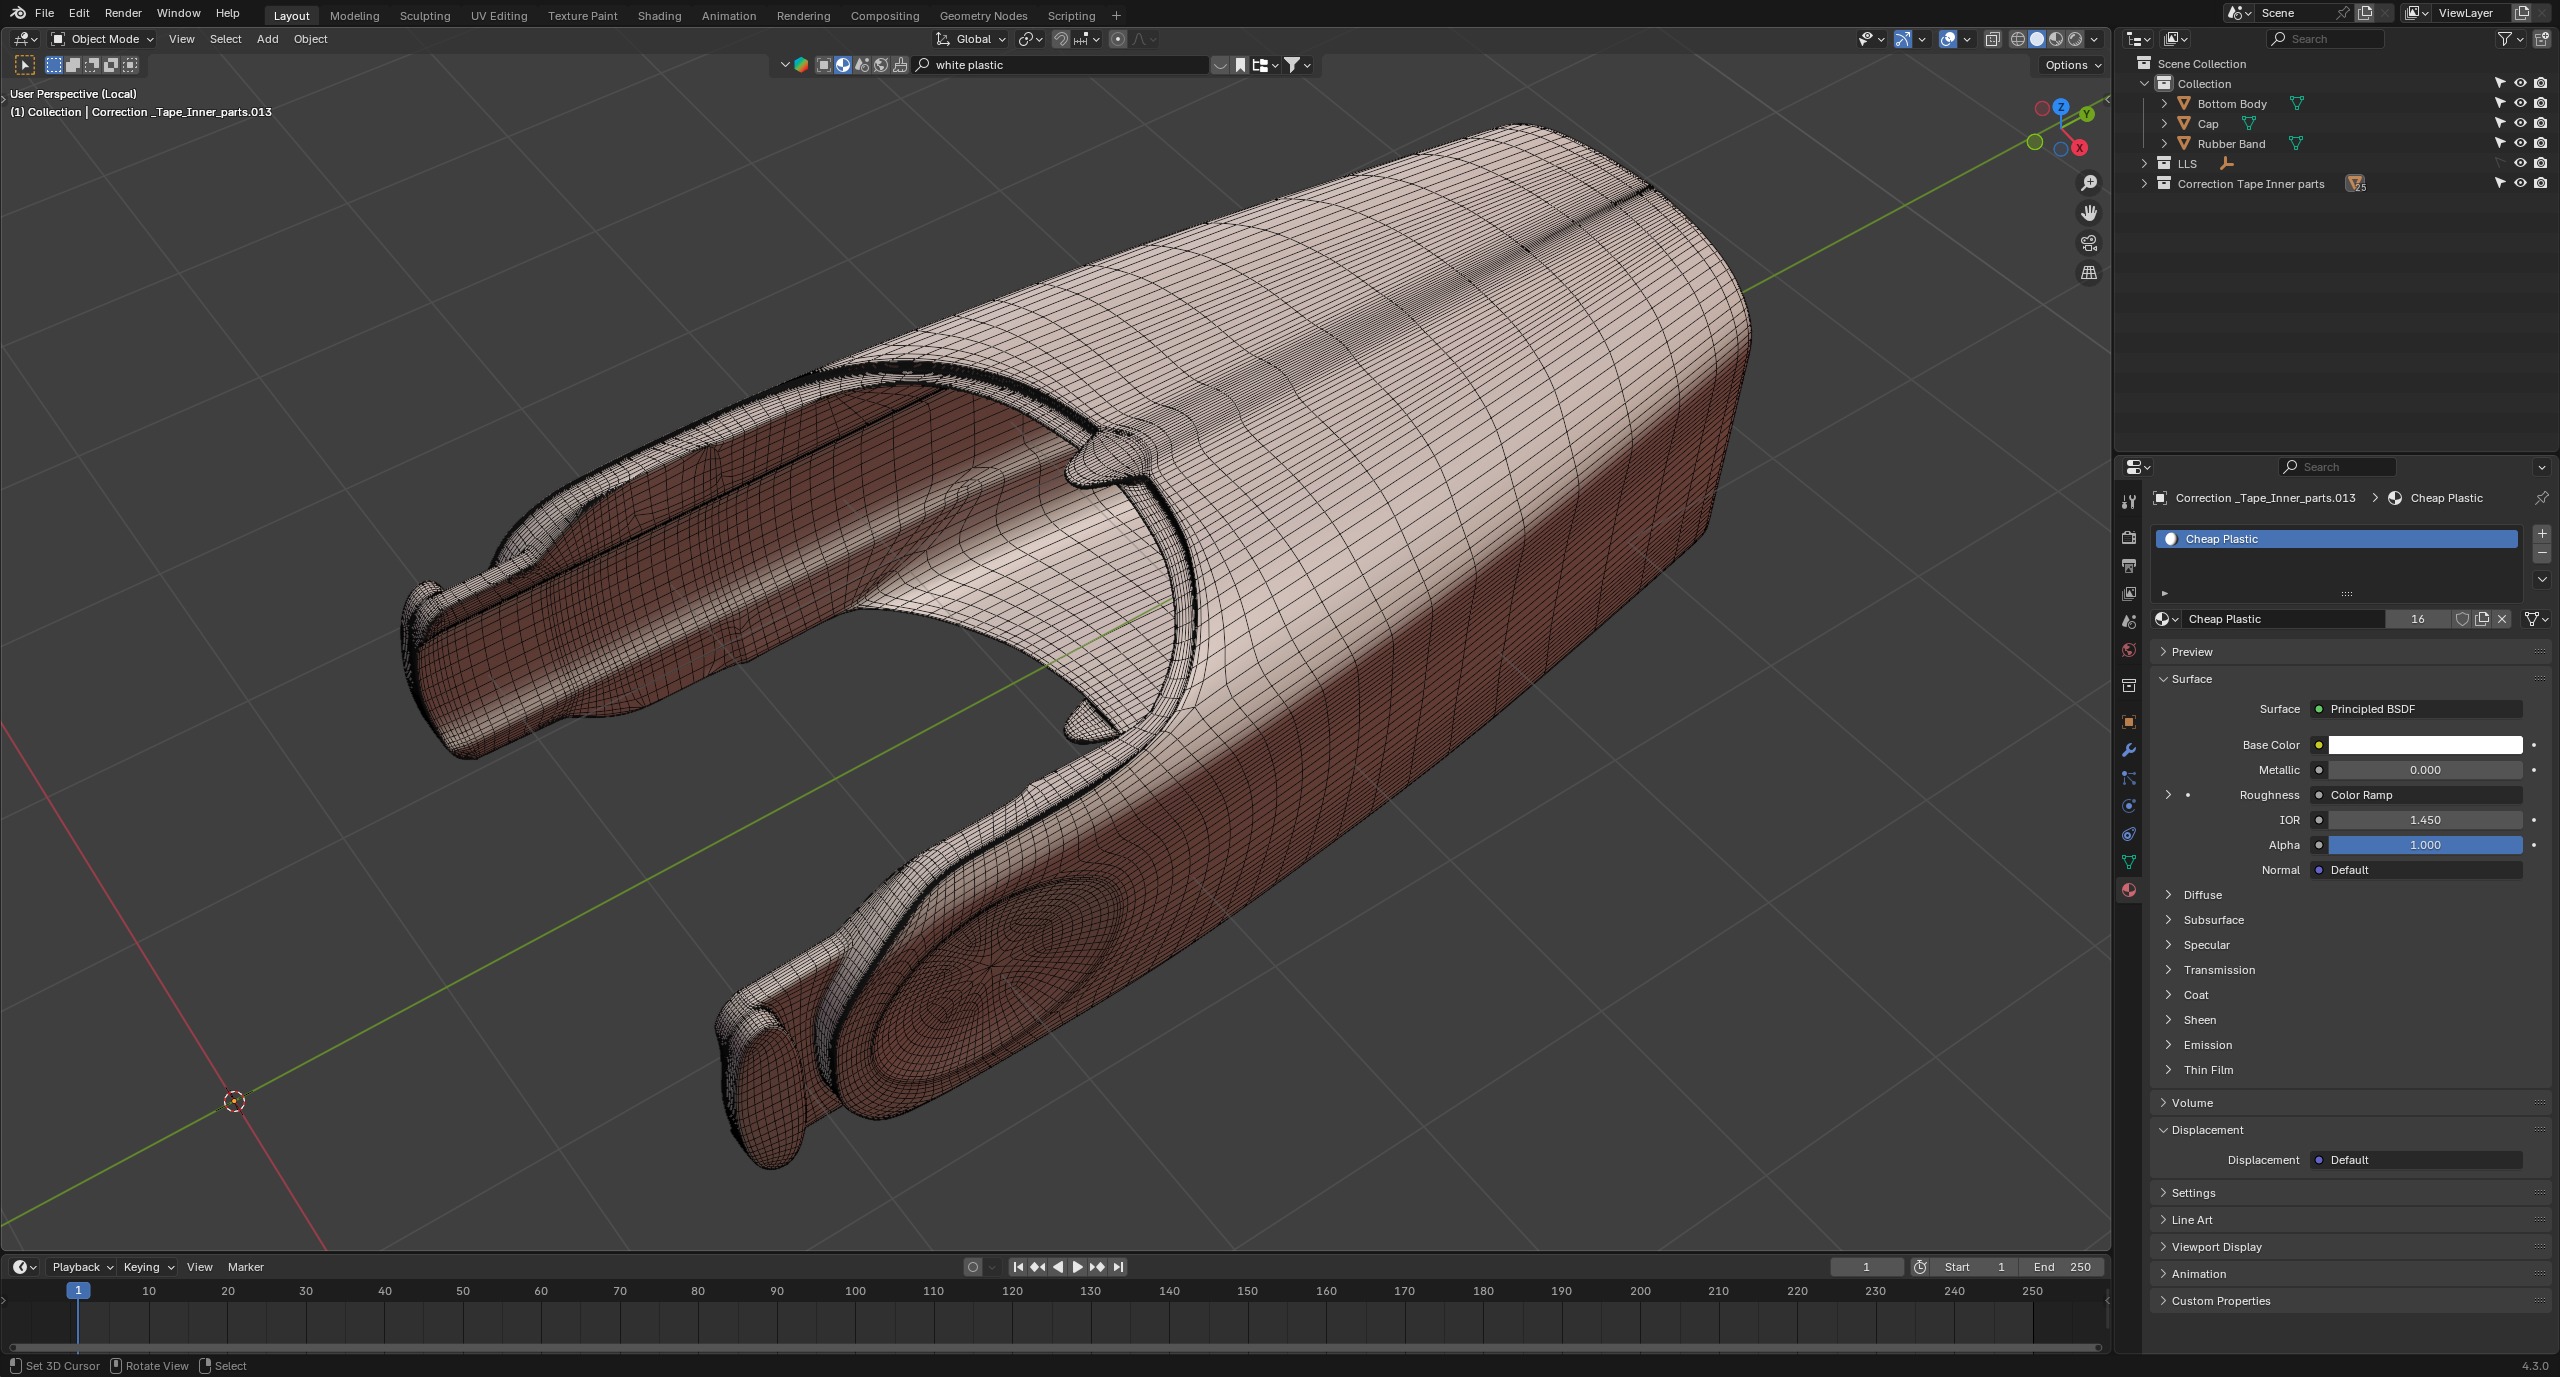Expand the Preview panel
Screen dimensions: 2560x1377
click(x=2192, y=652)
